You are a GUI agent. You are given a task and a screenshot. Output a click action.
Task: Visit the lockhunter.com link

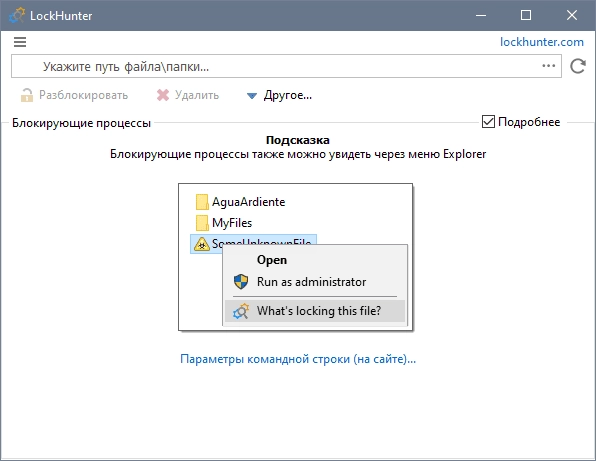coord(542,42)
